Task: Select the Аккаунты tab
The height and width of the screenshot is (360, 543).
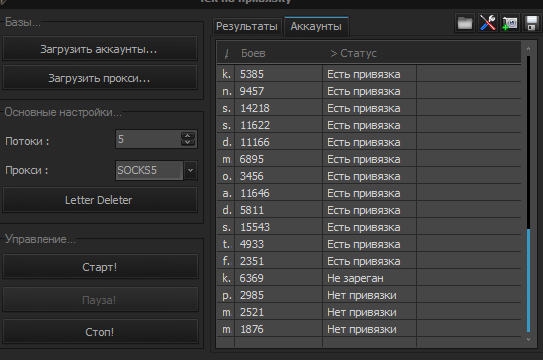Action: pyautogui.click(x=316, y=27)
